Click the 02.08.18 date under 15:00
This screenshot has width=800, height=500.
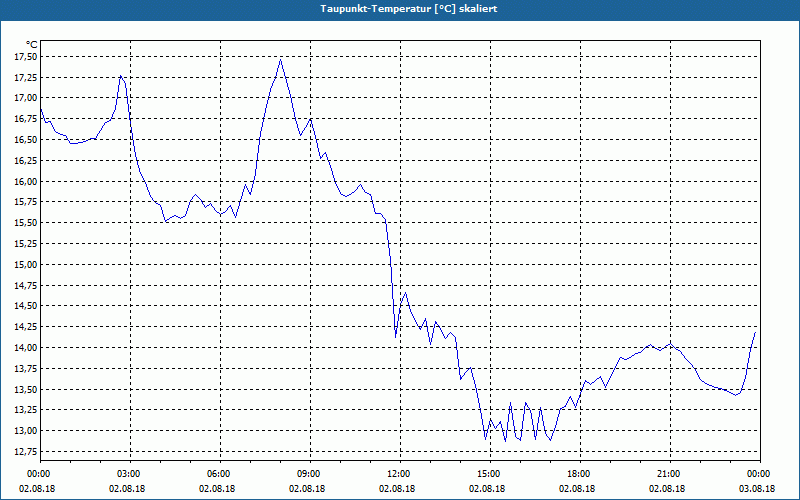pyautogui.click(x=487, y=489)
